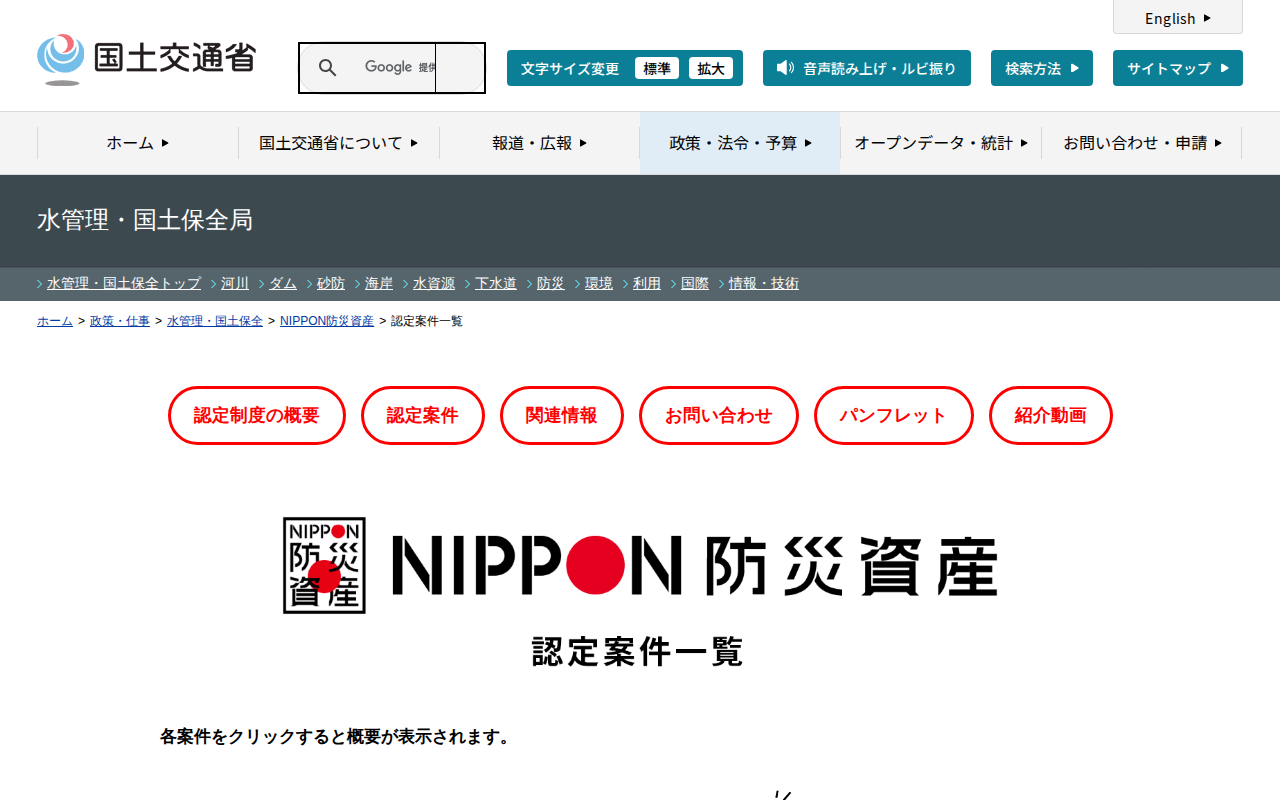Open the 下水道 section link
Image resolution: width=1280 pixels, height=800 pixels.
point(496,283)
